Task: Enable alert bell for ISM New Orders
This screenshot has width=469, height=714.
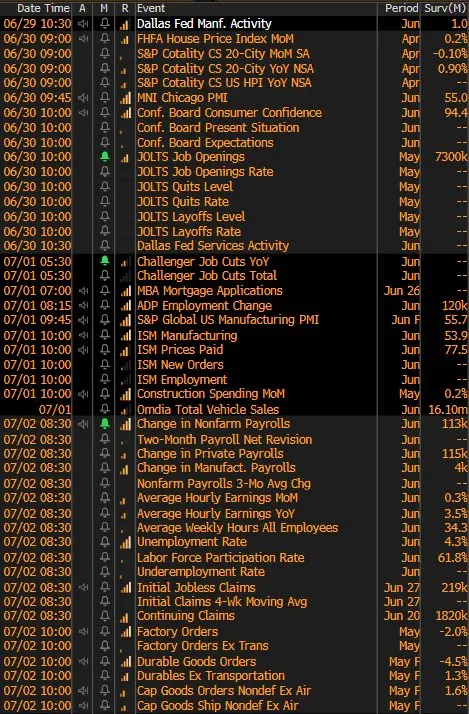Action: point(105,365)
